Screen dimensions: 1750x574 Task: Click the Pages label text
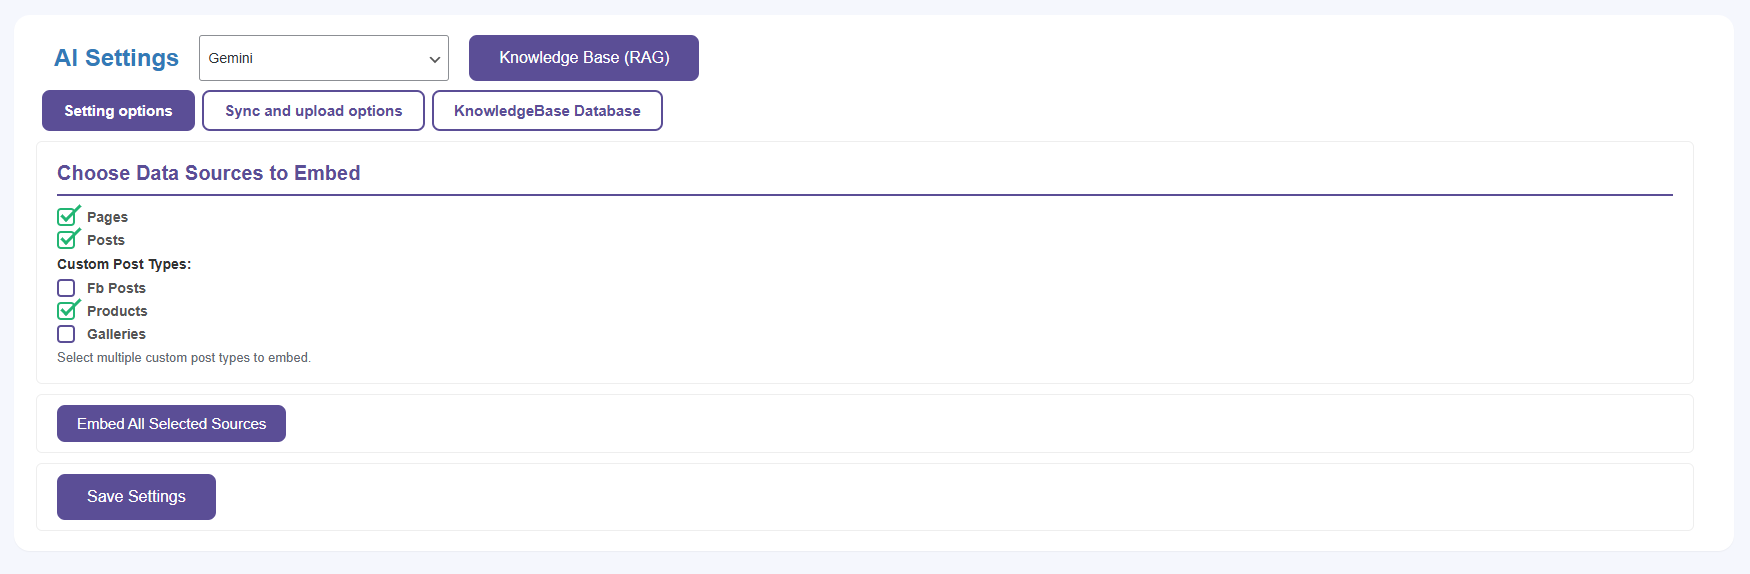pyautogui.click(x=107, y=217)
